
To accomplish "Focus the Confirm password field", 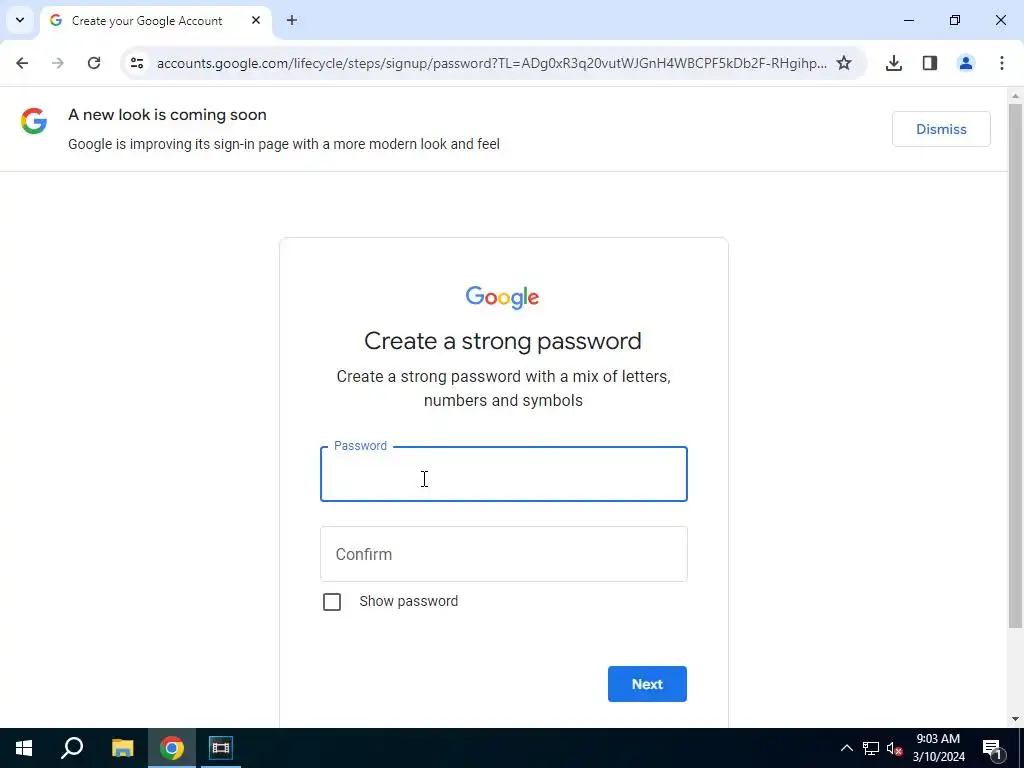I will pyautogui.click(x=504, y=554).
